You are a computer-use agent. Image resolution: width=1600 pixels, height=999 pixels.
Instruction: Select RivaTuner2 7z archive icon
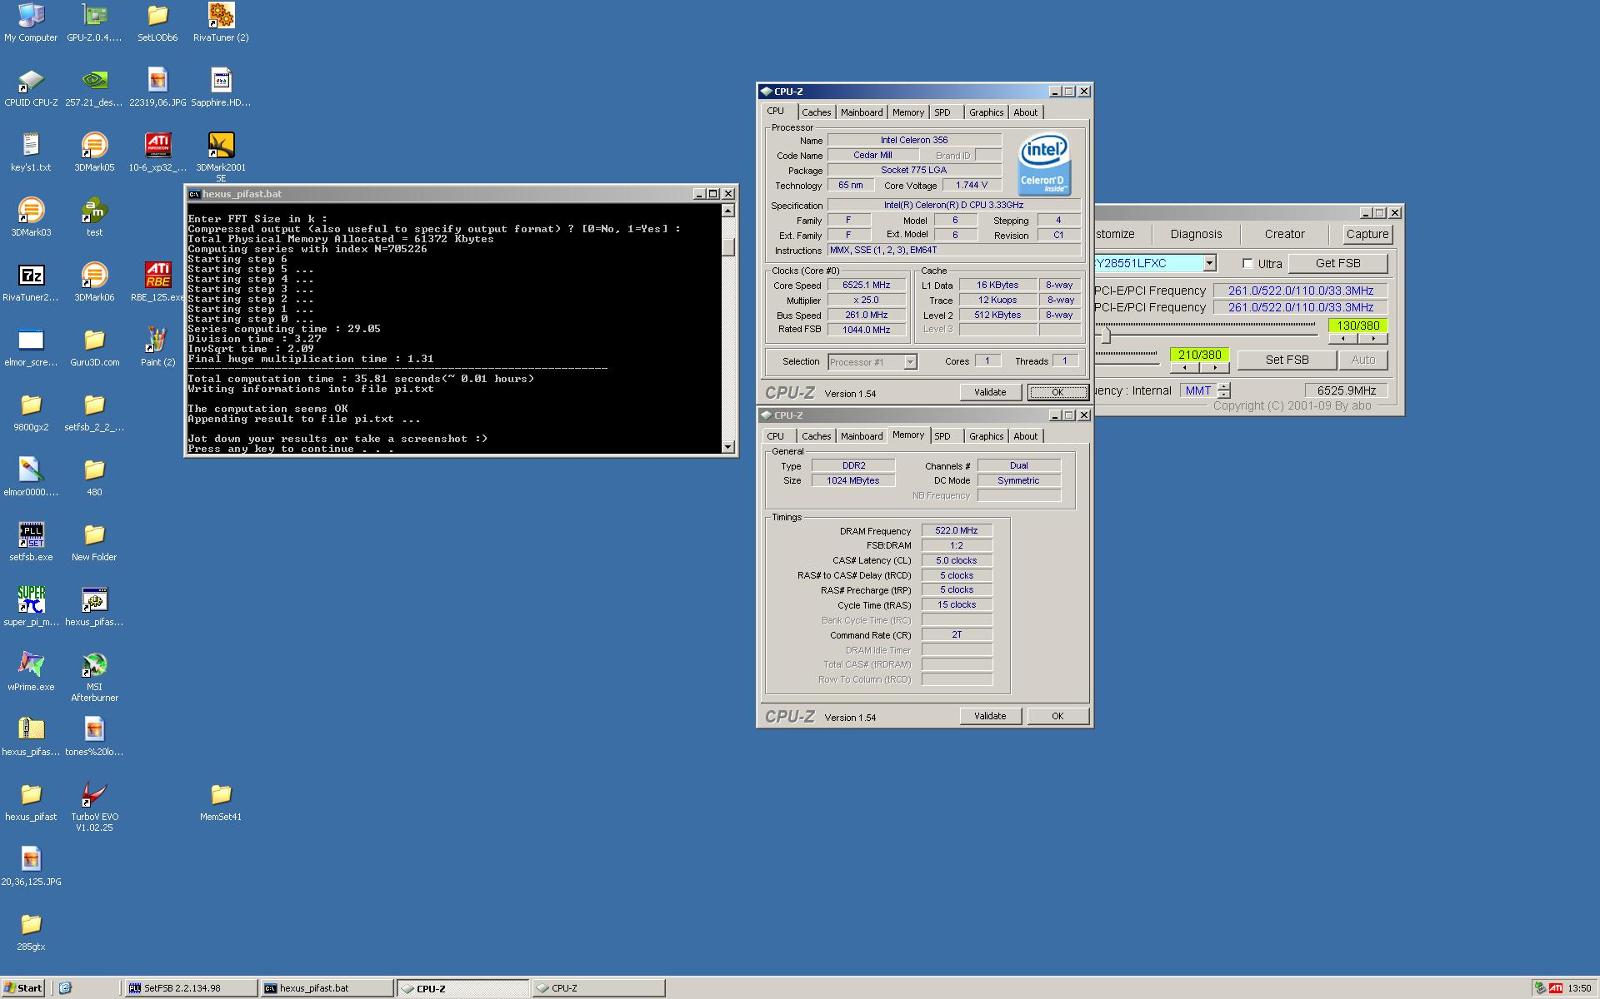tap(31, 283)
